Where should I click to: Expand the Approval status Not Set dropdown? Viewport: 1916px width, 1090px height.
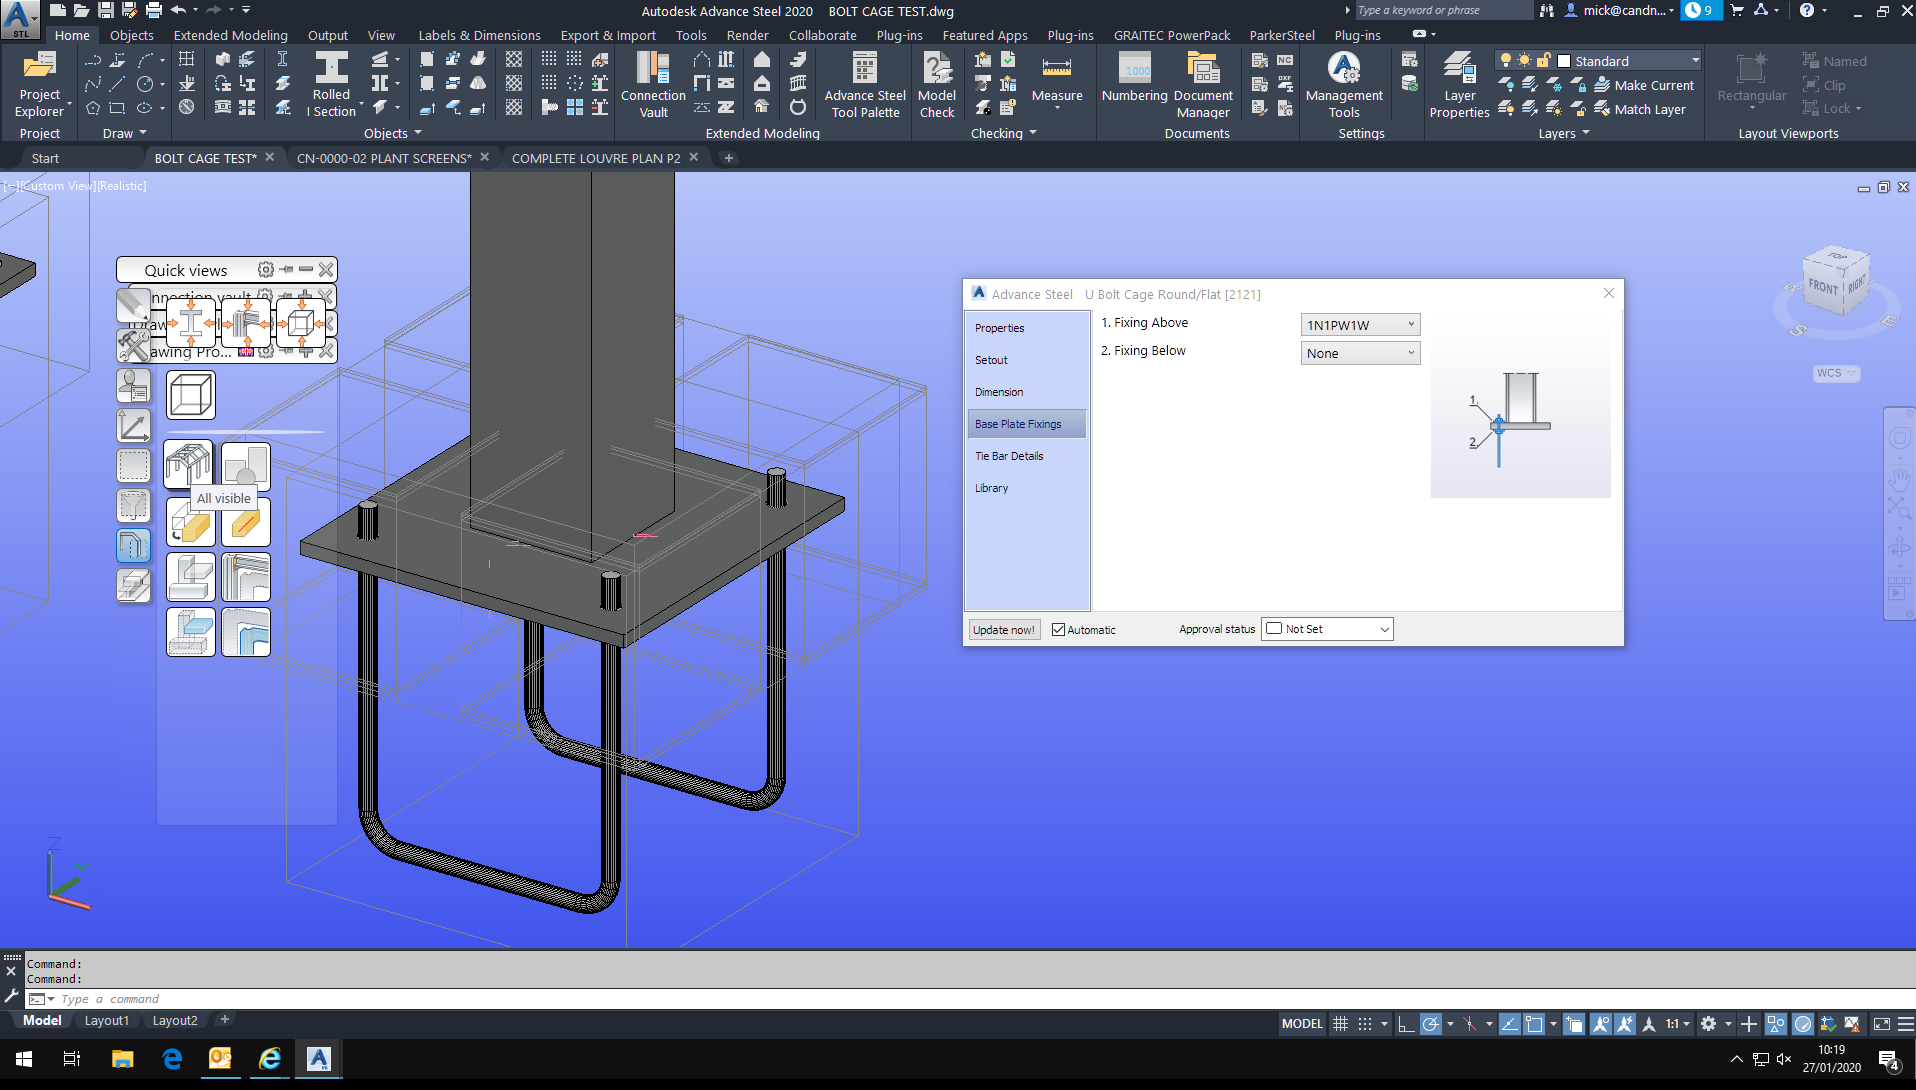point(1383,629)
